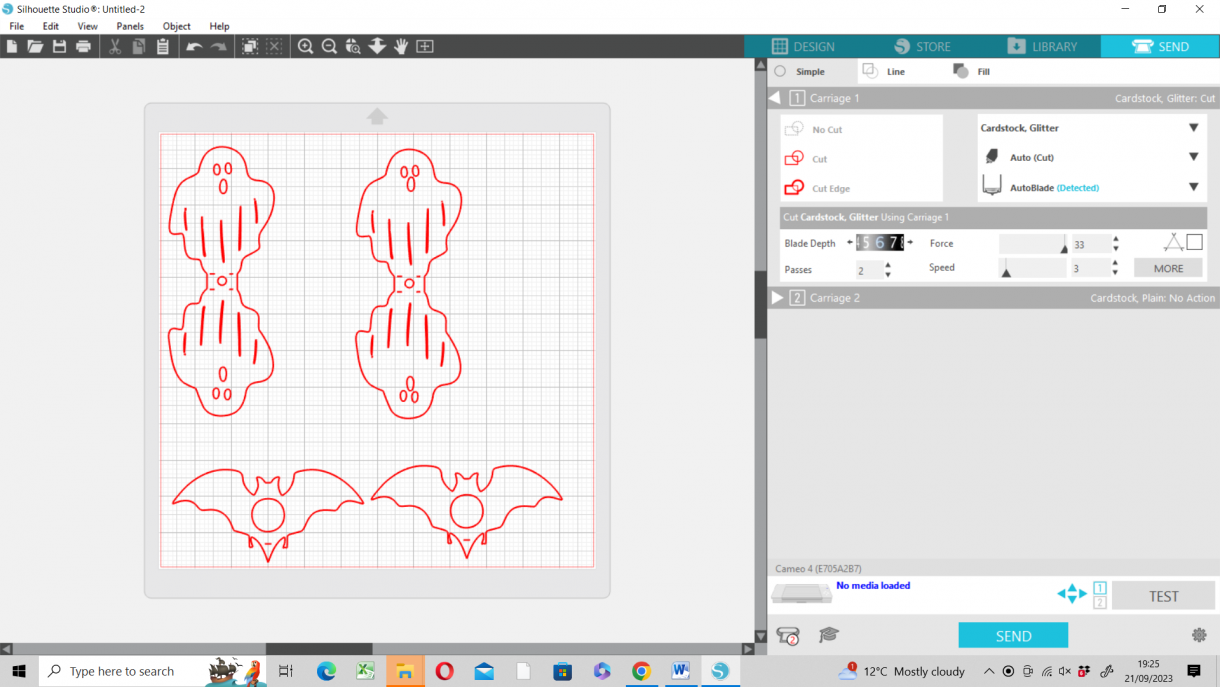Open the File menu
This screenshot has width=1220, height=687.
click(x=17, y=26)
